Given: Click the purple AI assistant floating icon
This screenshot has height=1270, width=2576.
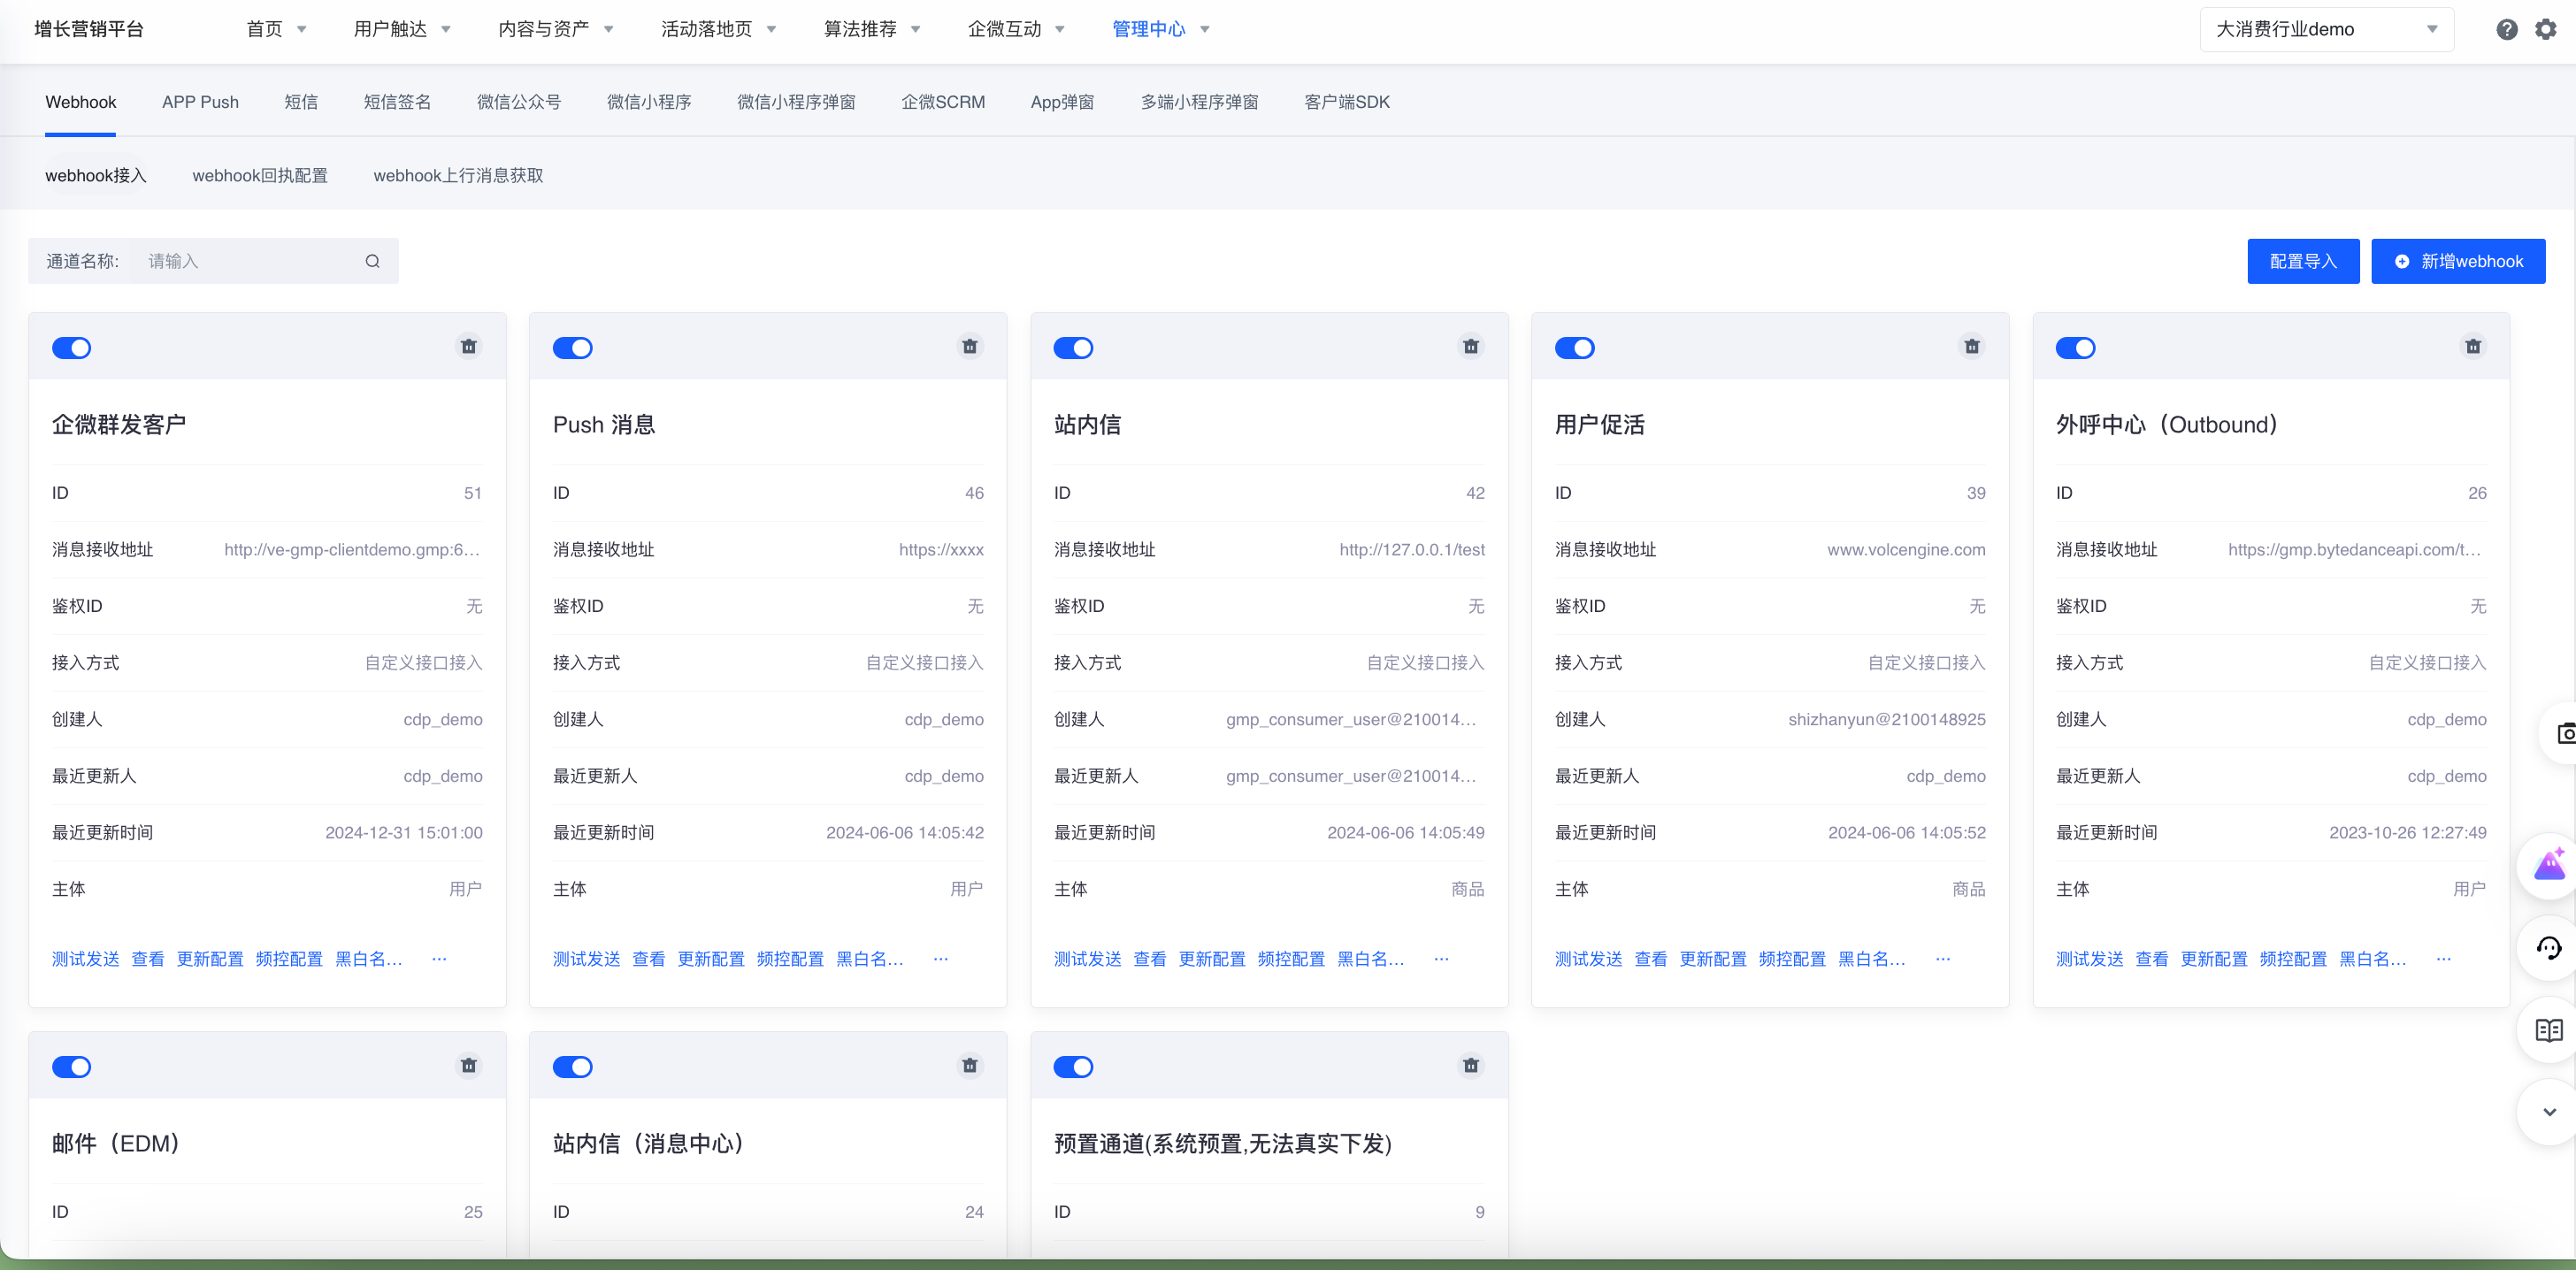Looking at the screenshot, I should tap(2548, 865).
